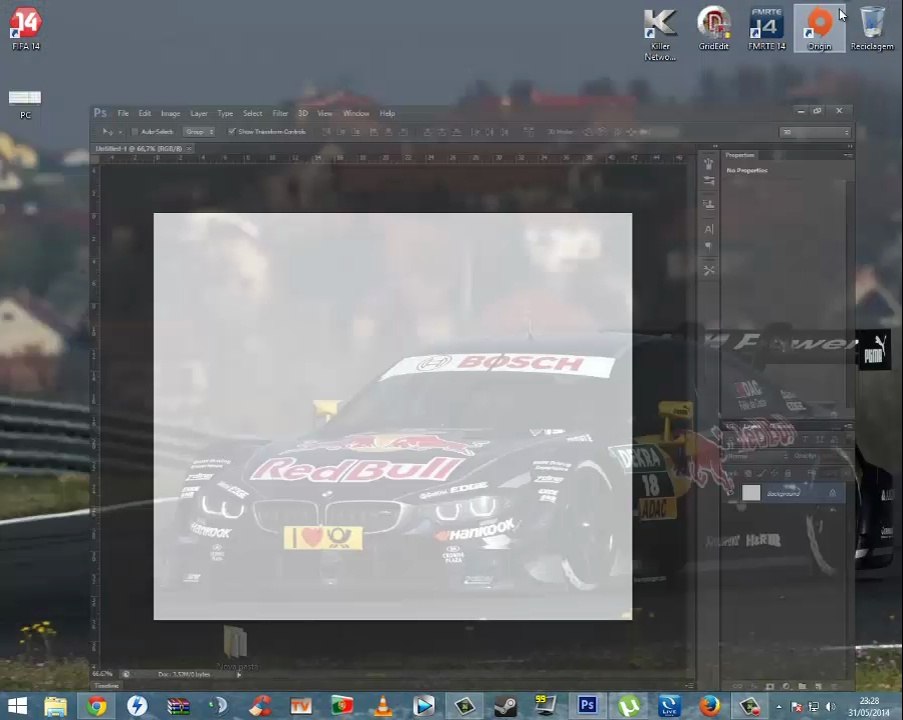Screen dimensions: 903x720
Task: Open the Timeline panel tab
Action: [x=107, y=685]
